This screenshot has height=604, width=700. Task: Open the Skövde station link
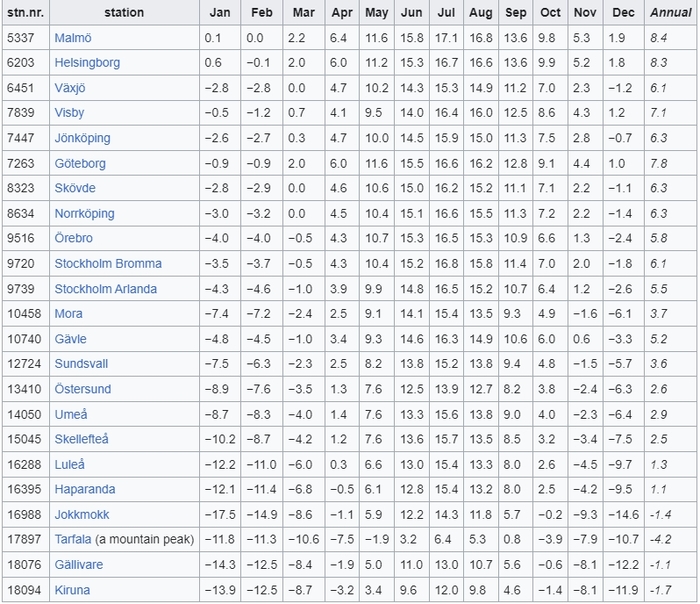coord(74,188)
